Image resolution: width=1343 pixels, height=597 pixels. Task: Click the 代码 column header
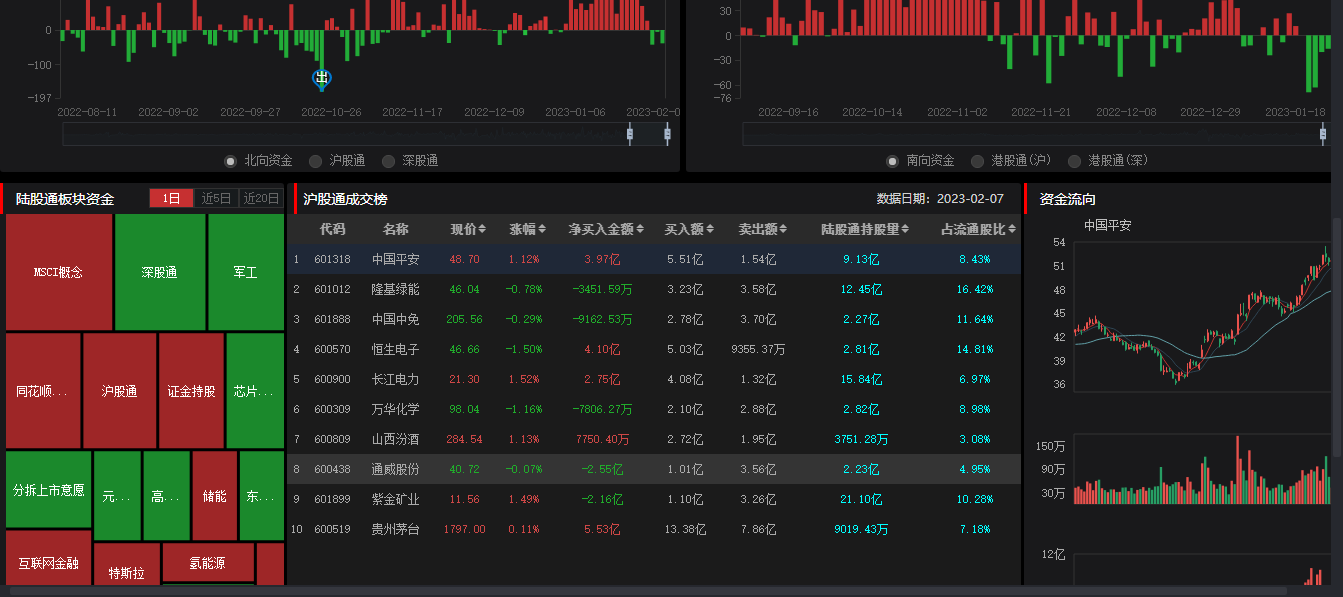(333, 229)
